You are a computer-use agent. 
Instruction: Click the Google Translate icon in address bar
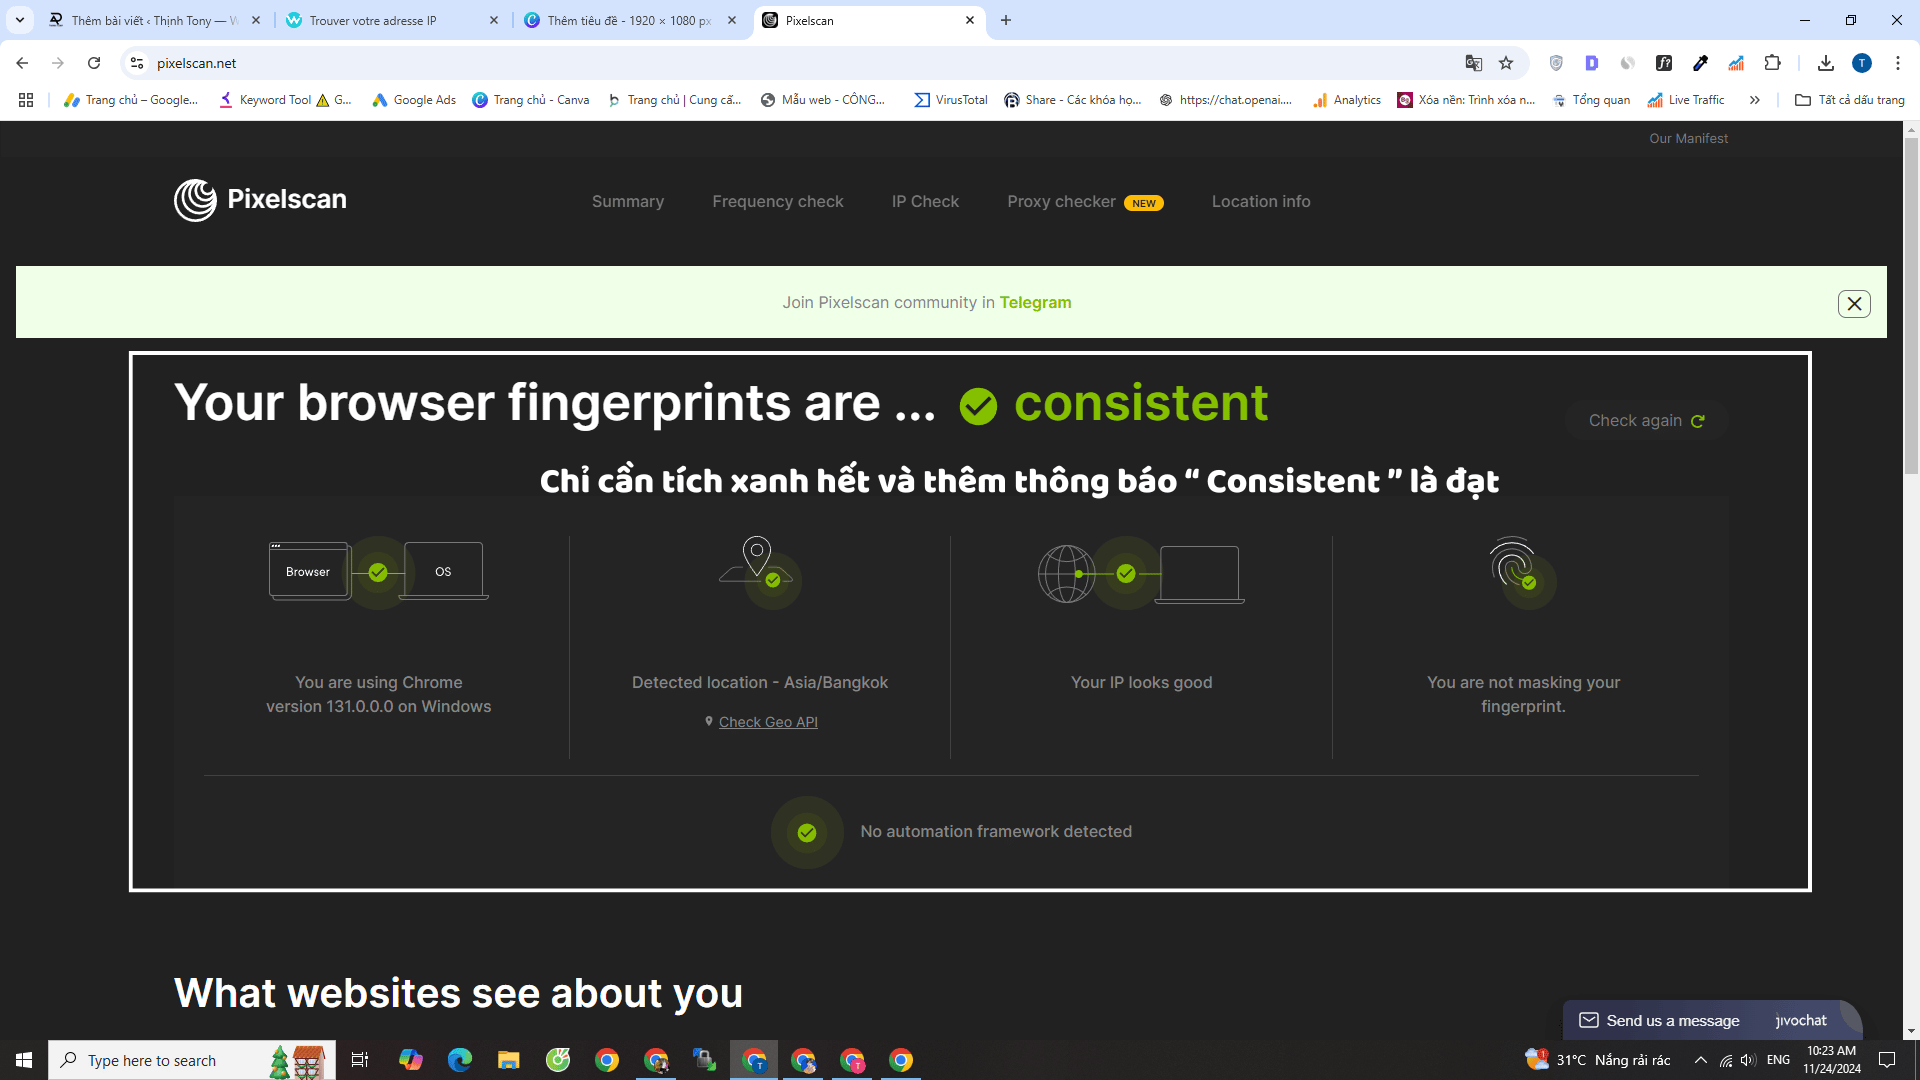point(1473,63)
